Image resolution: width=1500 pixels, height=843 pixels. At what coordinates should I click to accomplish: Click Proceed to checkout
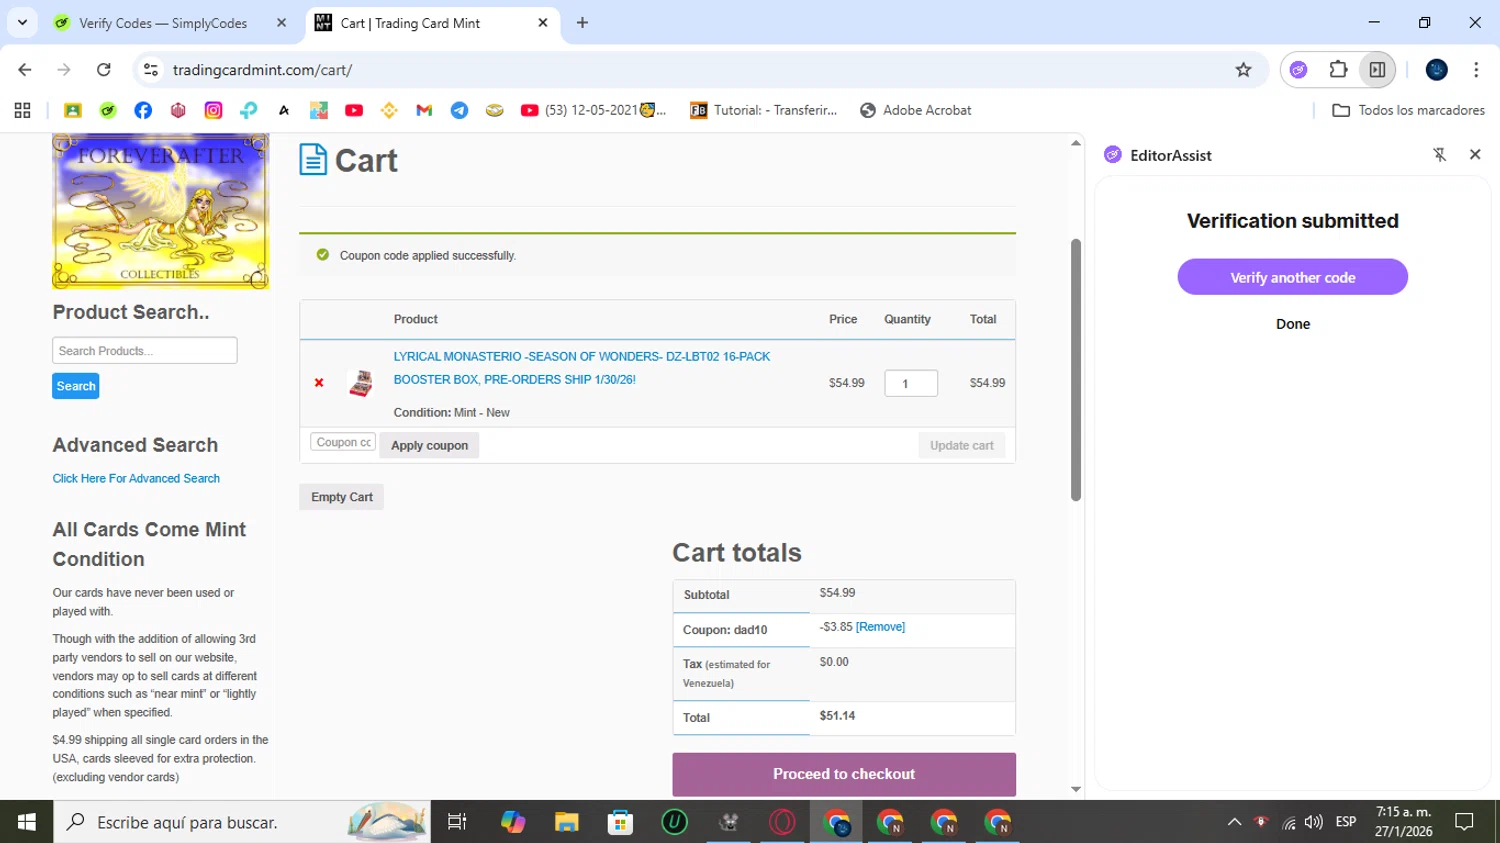point(844,774)
